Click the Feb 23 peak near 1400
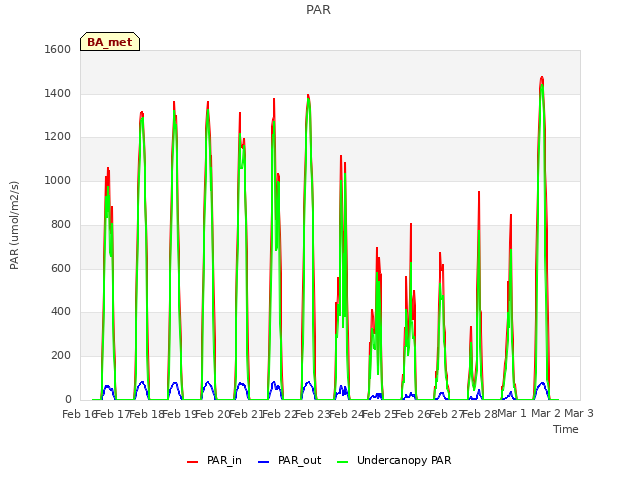 pyautogui.click(x=308, y=96)
